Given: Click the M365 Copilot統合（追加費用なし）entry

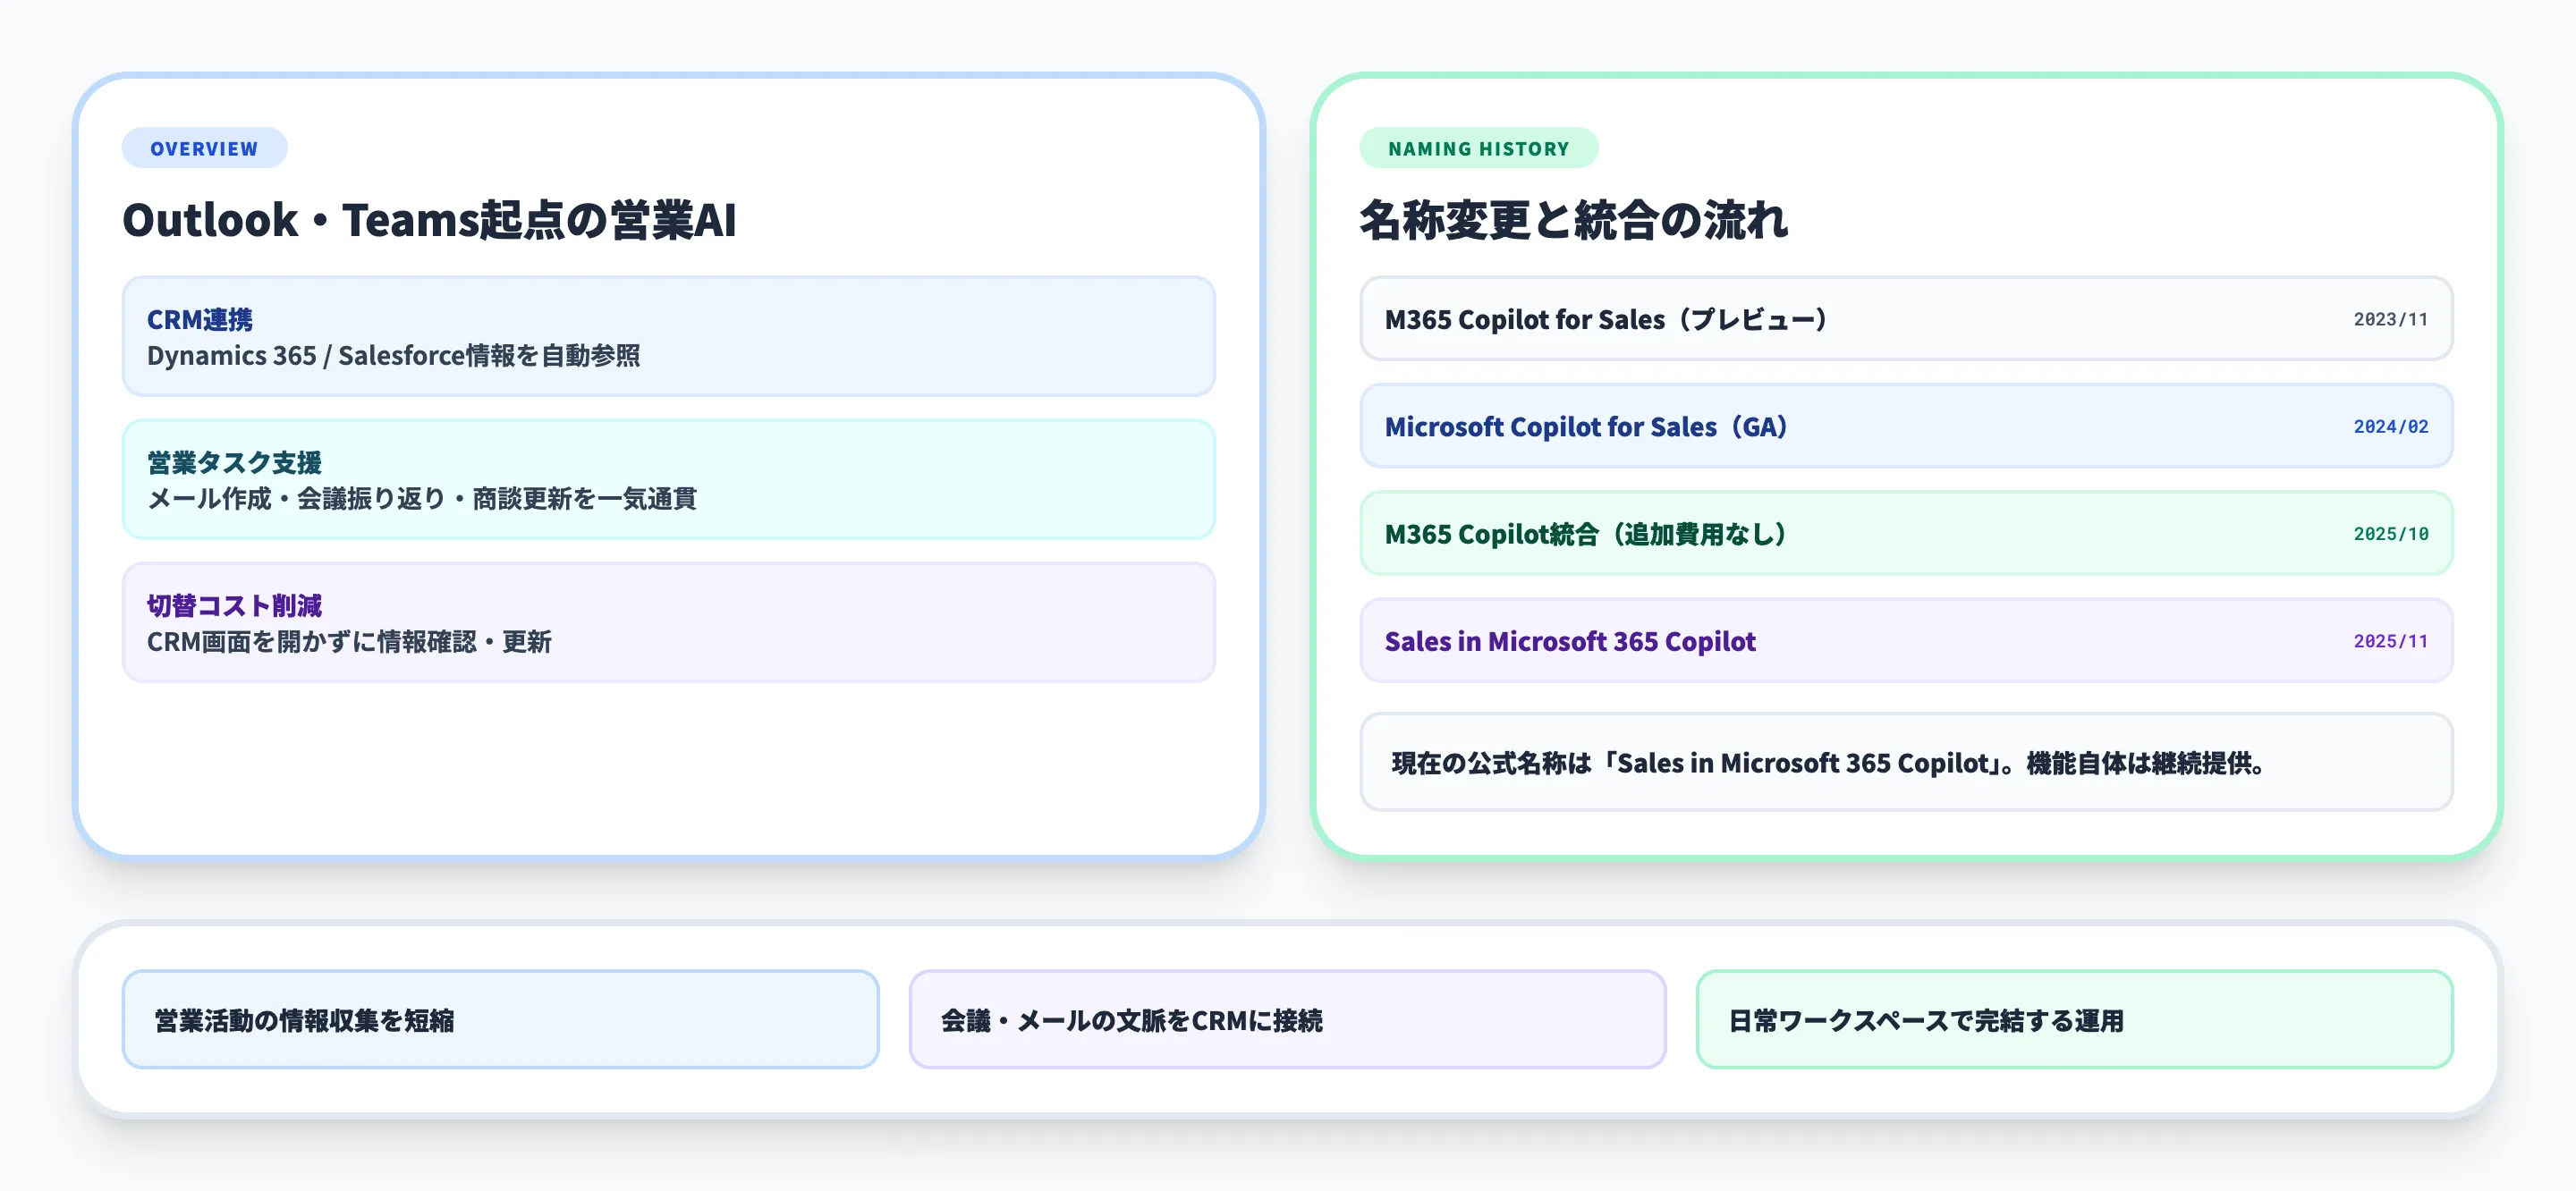Looking at the screenshot, I should click(x=1903, y=533).
